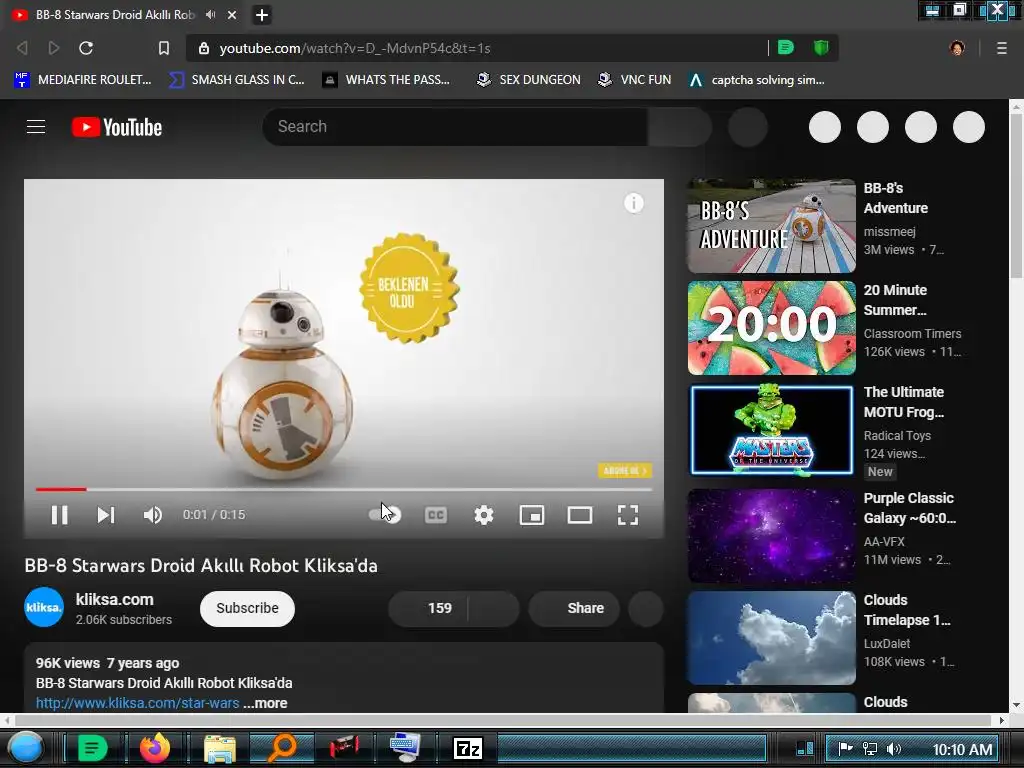Image resolution: width=1024 pixels, height=768 pixels.
Task: Open Clouds Timelapse video title
Action: click(x=906, y=610)
